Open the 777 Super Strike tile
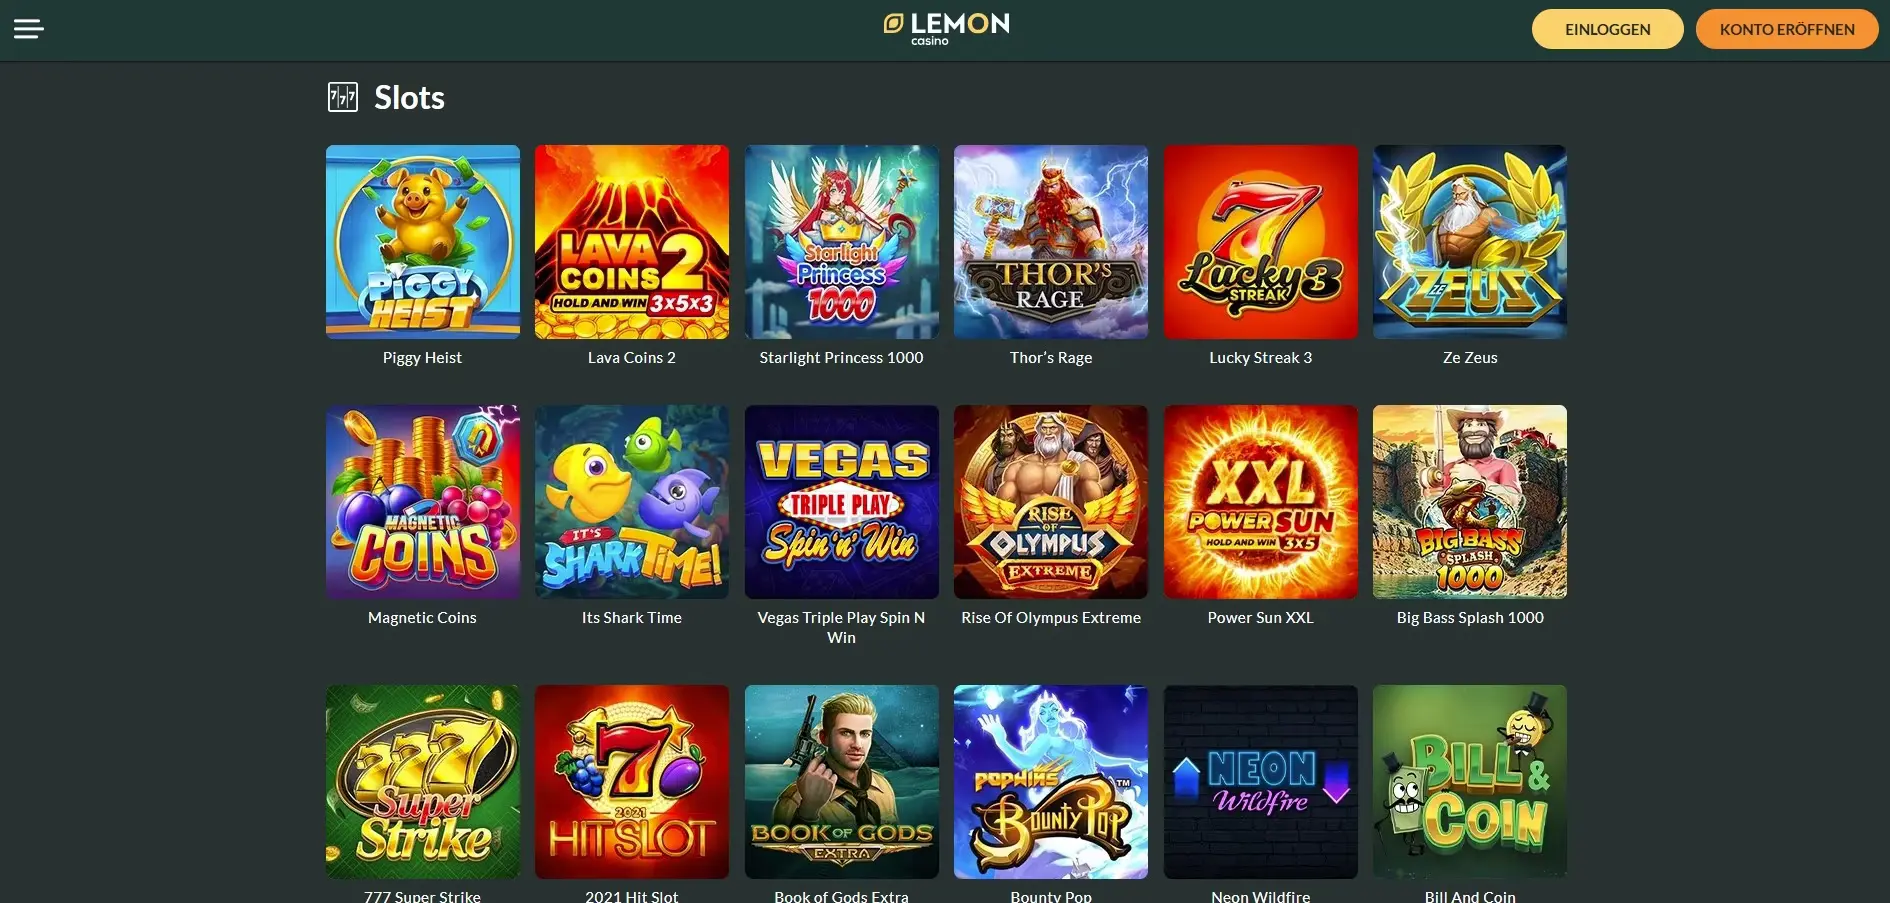 point(423,782)
